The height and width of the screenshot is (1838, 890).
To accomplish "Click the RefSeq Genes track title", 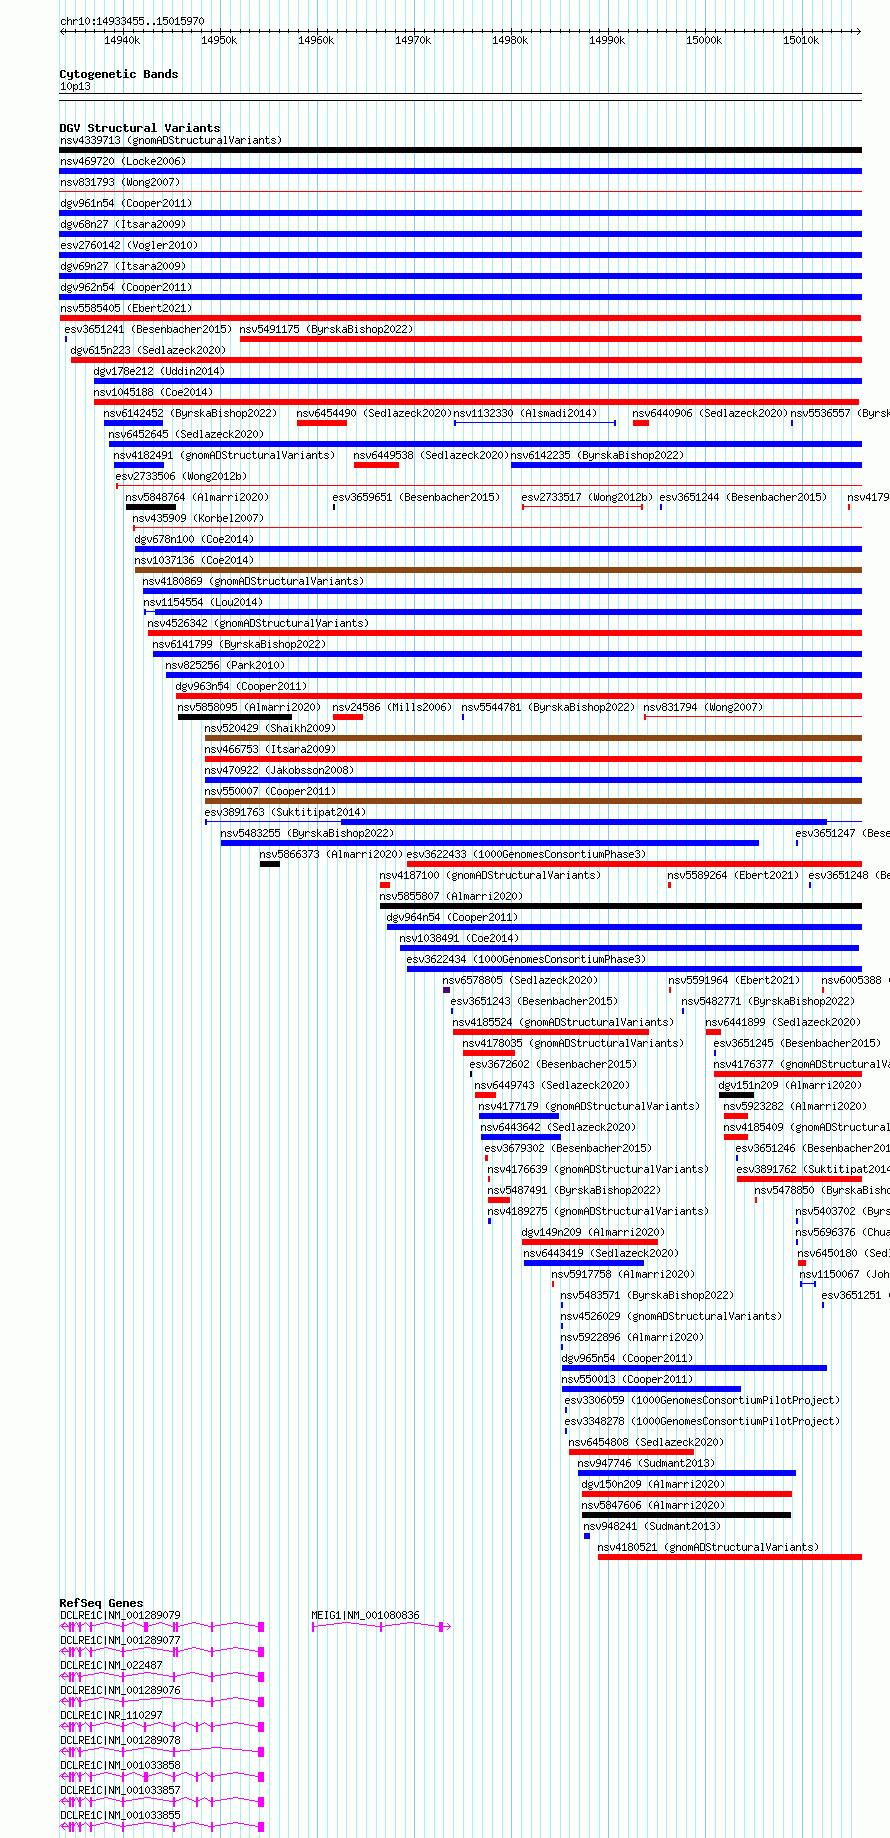I will click(101, 1603).
